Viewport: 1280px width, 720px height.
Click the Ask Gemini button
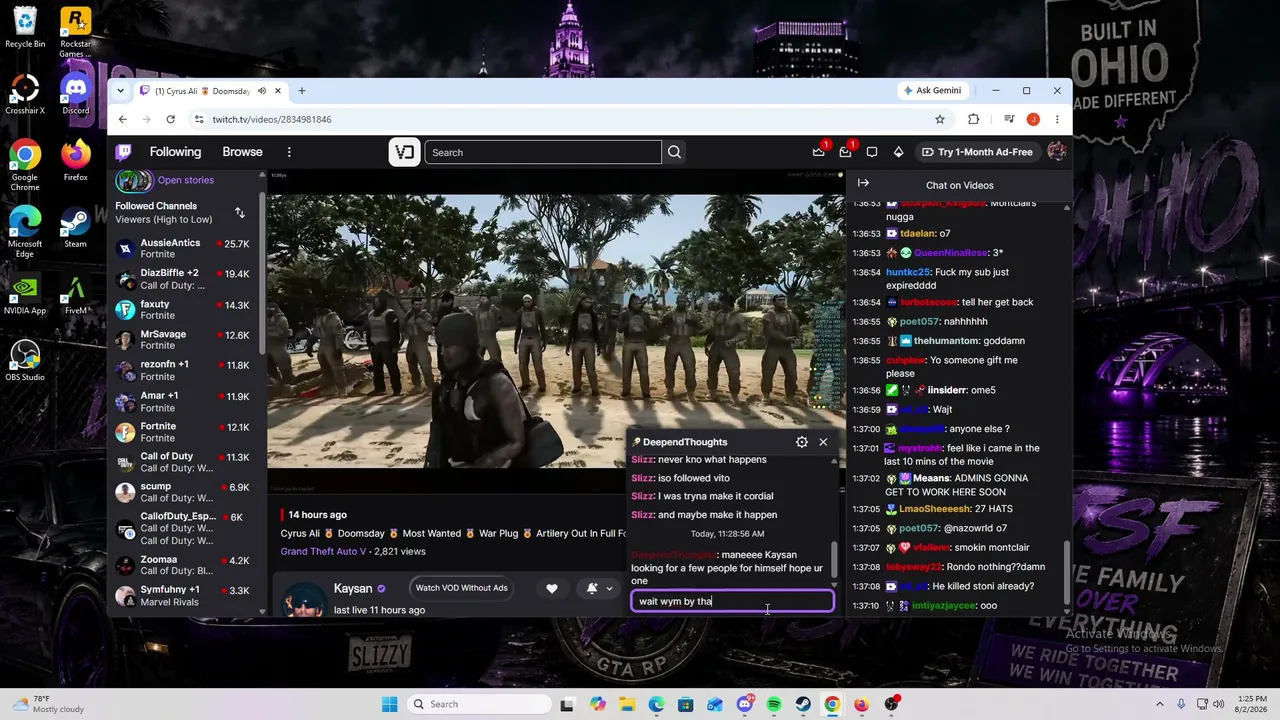click(x=932, y=91)
